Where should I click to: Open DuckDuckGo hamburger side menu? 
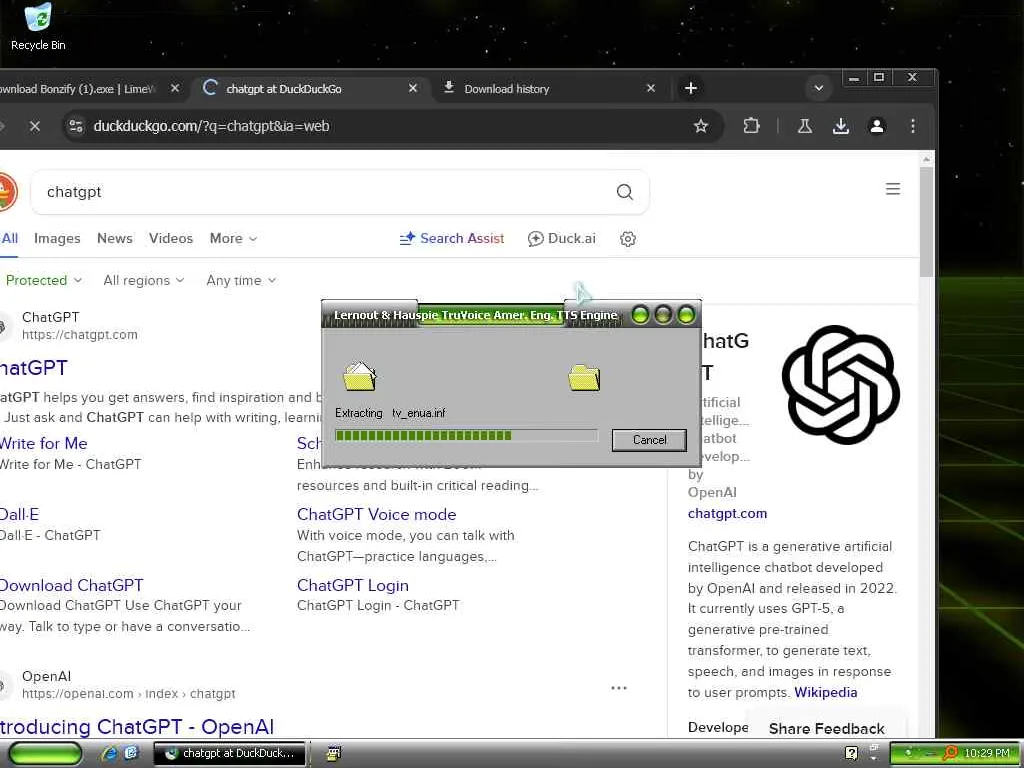[x=893, y=189]
